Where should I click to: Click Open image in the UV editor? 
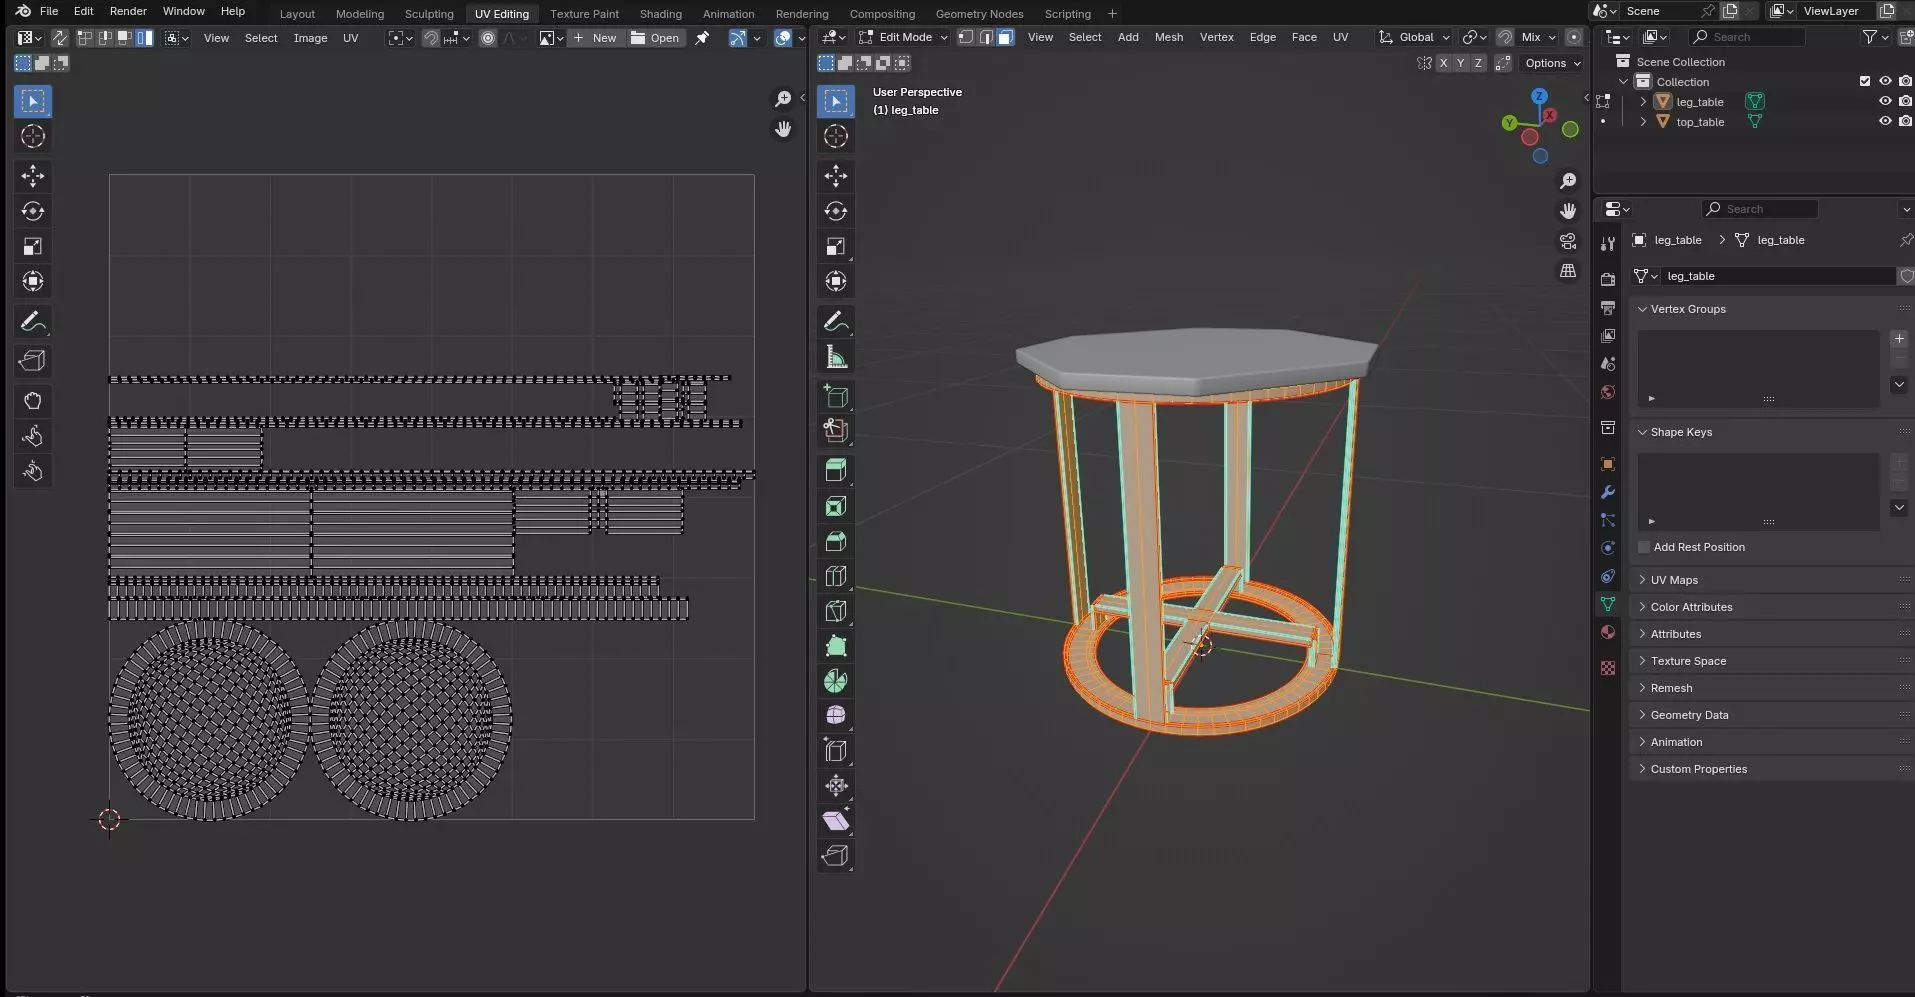click(x=655, y=38)
